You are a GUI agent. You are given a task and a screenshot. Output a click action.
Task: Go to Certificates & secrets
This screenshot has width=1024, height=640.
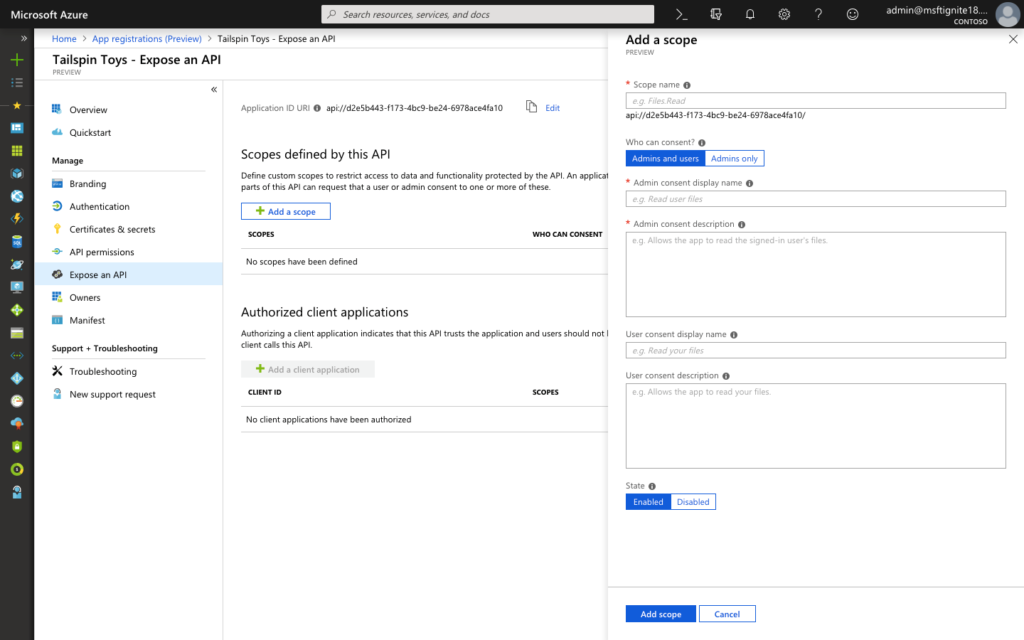coord(112,229)
